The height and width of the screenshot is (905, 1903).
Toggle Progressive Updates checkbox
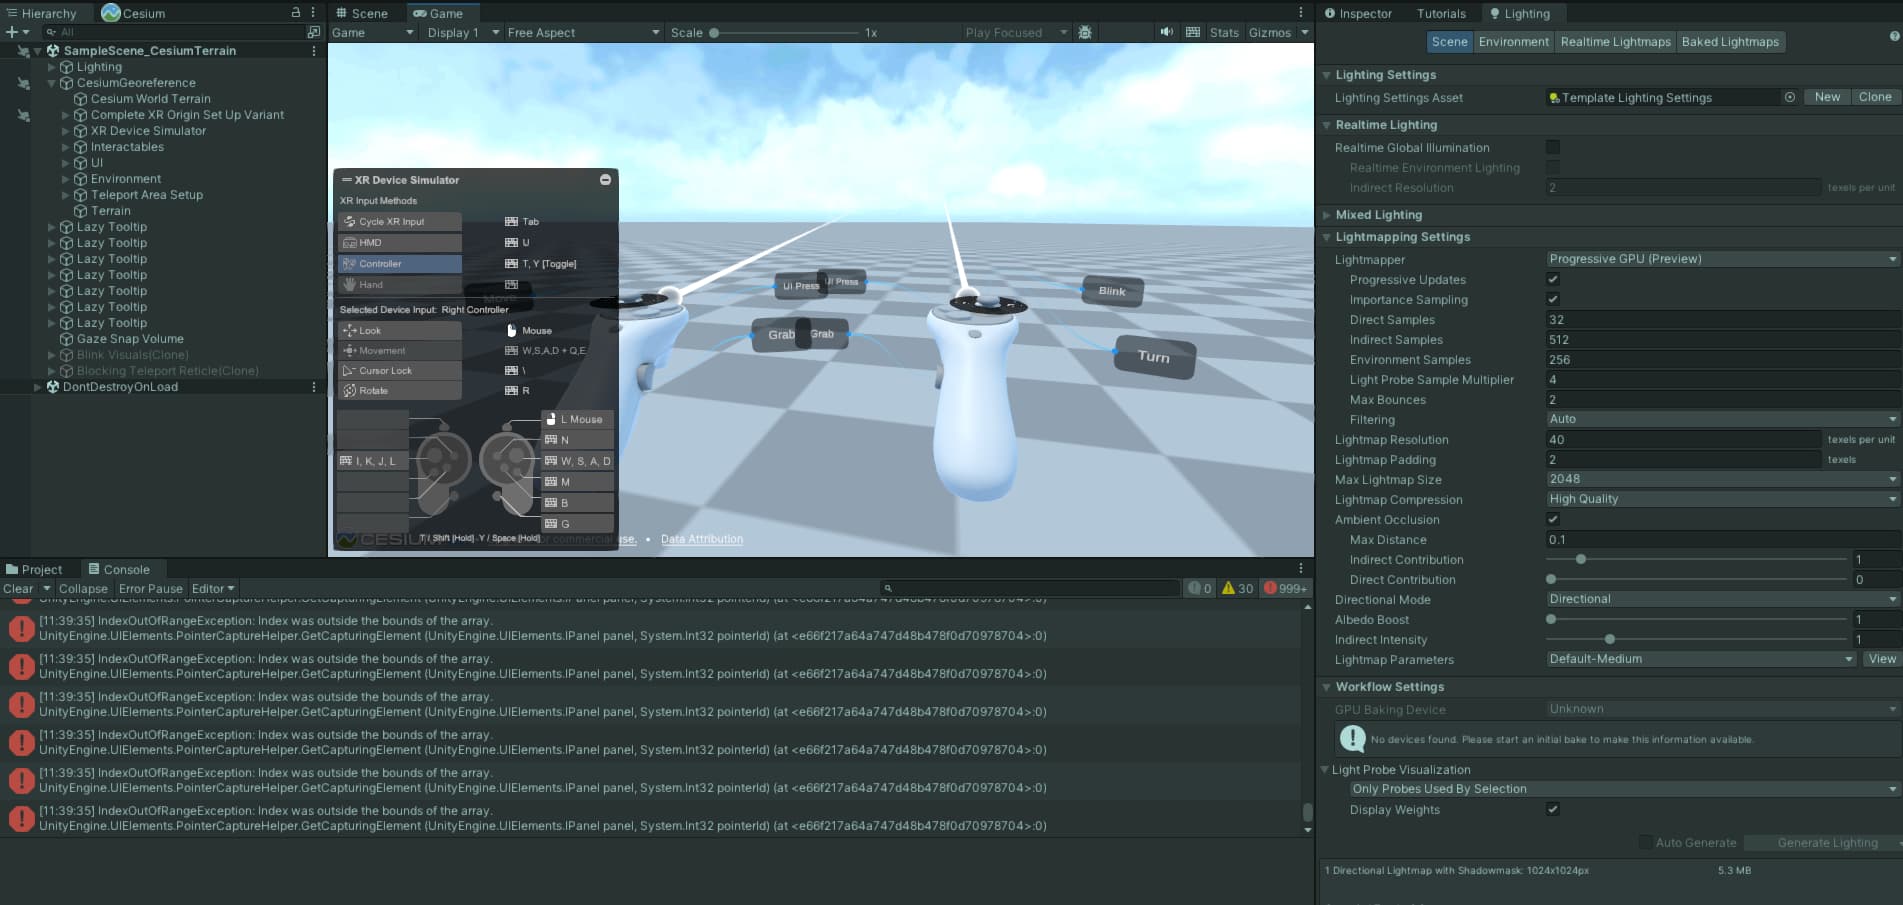[x=1553, y=280]
